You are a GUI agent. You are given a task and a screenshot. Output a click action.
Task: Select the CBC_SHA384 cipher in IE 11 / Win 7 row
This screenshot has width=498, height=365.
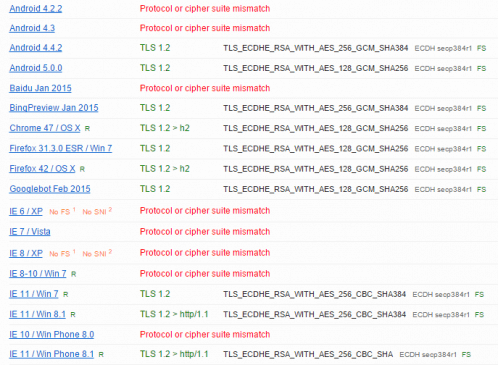pos(315,294)
